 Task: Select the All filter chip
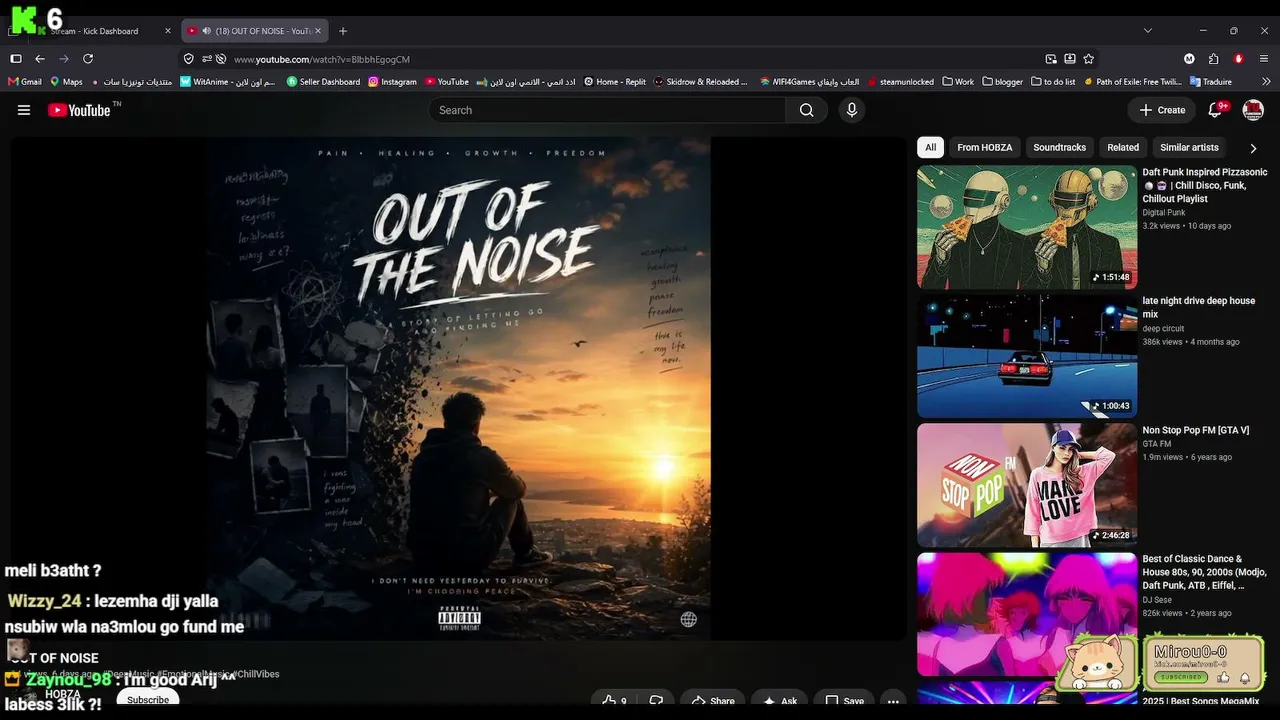930,147
